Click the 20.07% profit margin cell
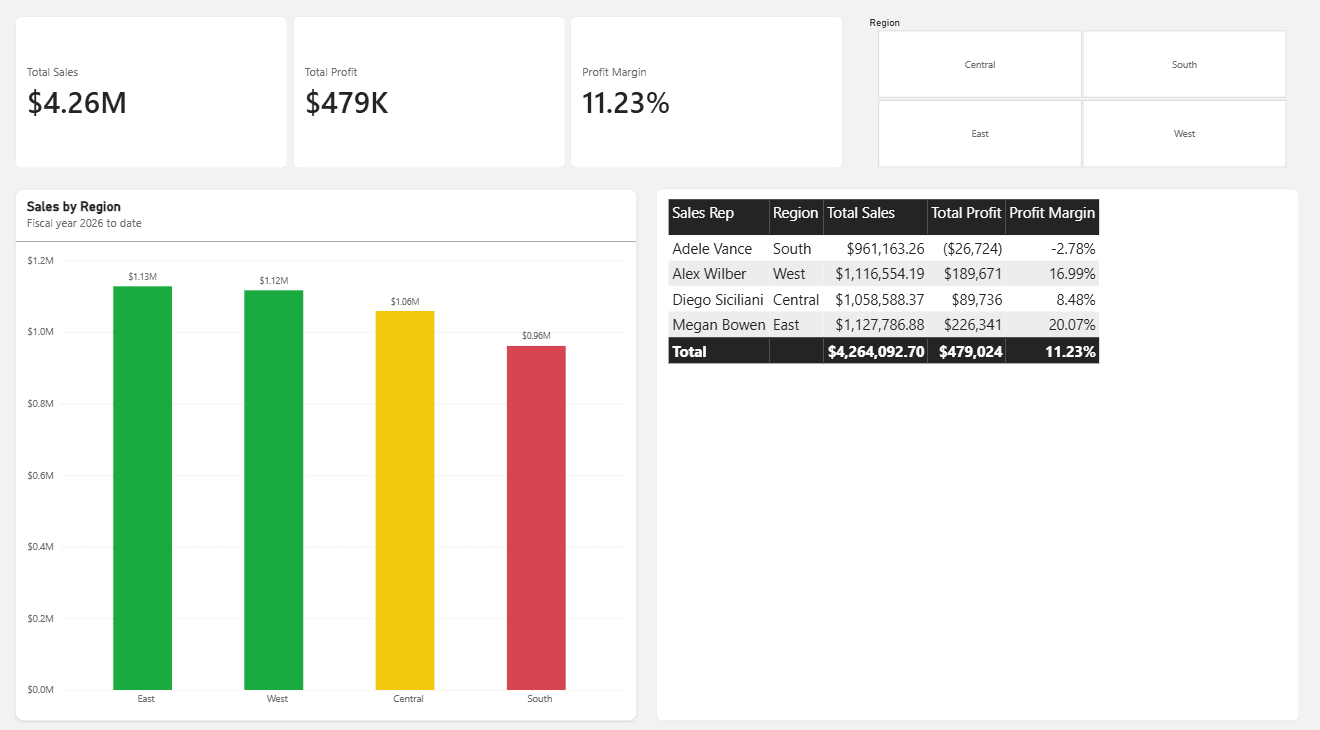Screen dimensions: 1320x730 (1052, 324)
